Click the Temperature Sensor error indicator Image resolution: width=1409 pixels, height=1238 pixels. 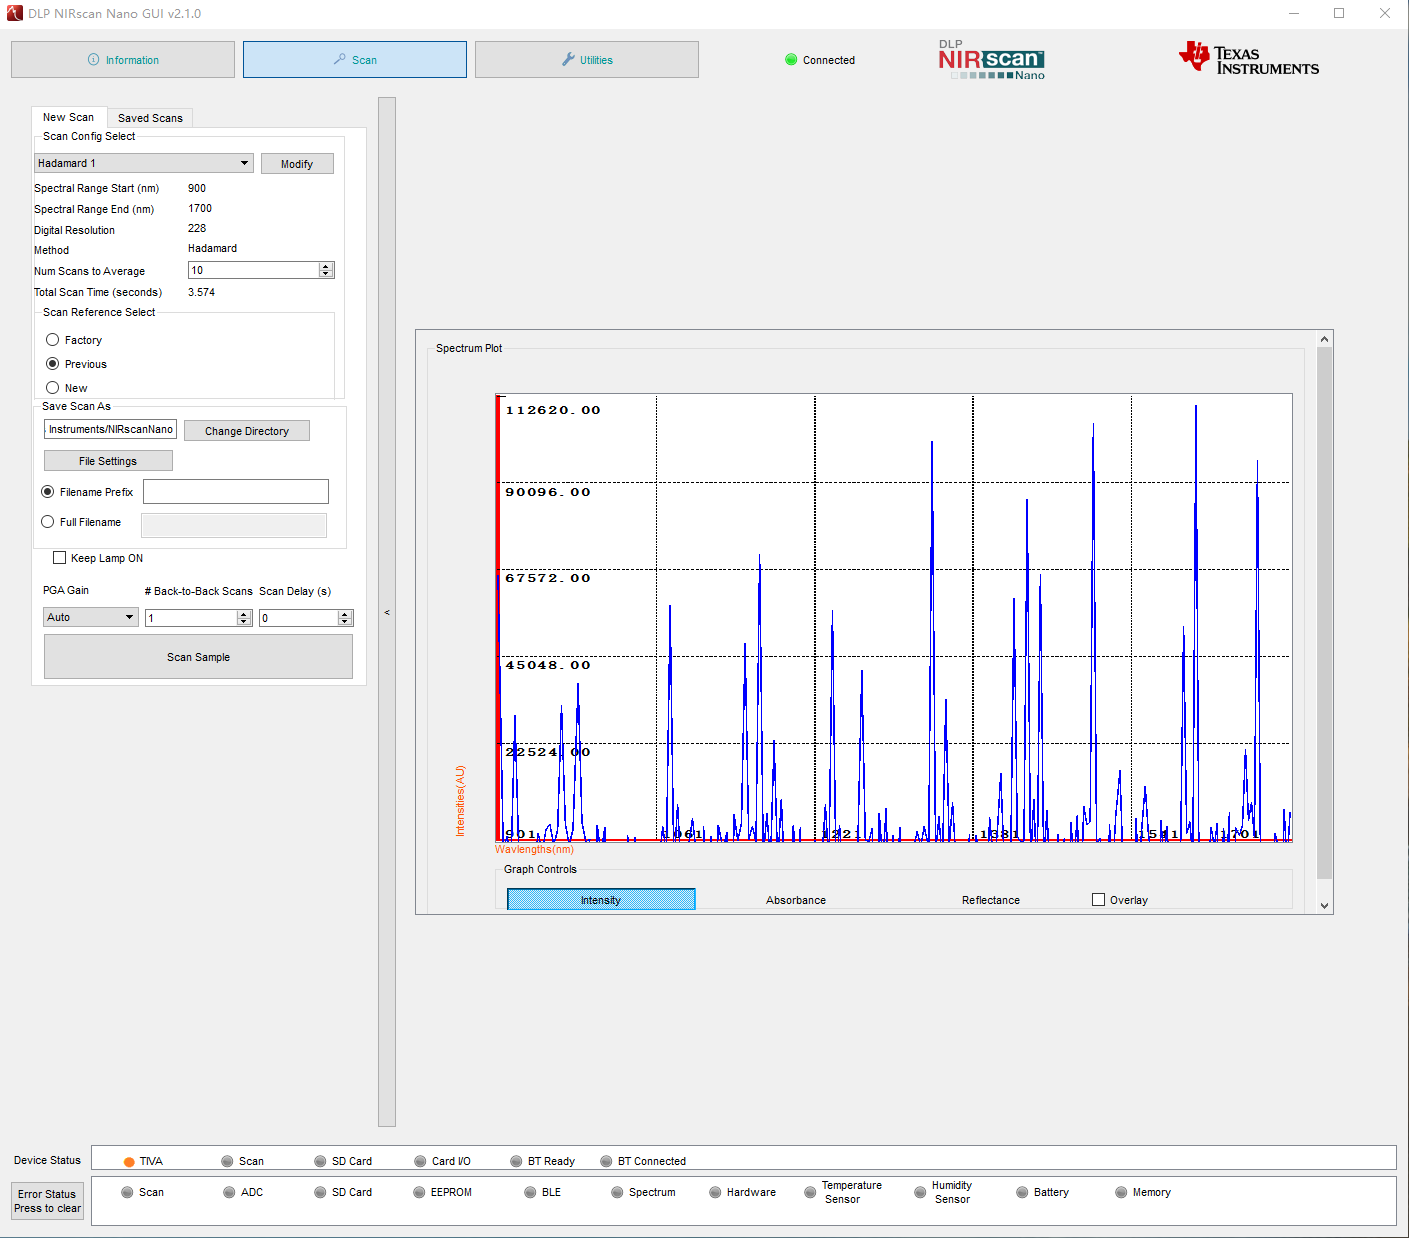[x=810, y=1192]
